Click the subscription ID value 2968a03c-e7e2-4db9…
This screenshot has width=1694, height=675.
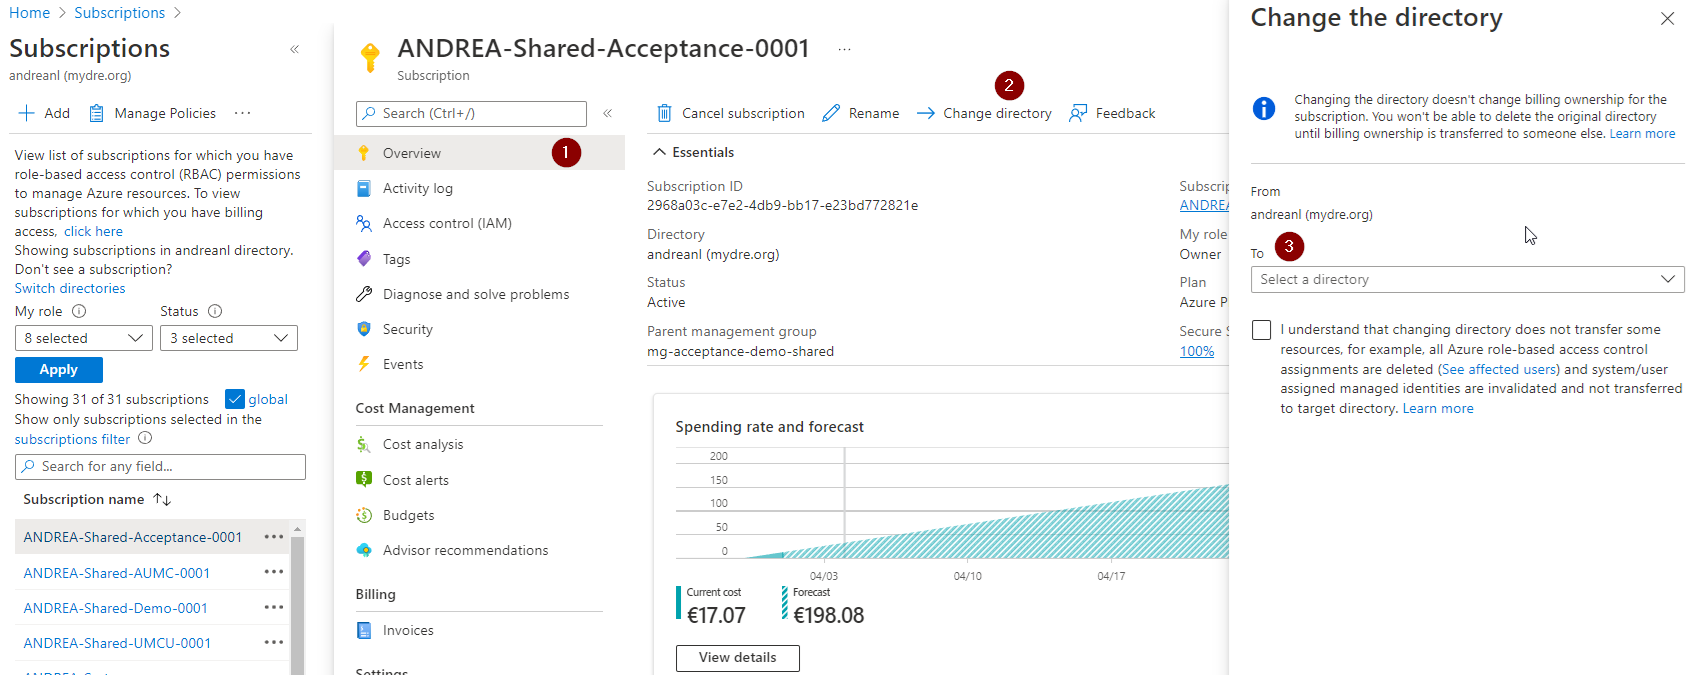click(x=782, y=205)
